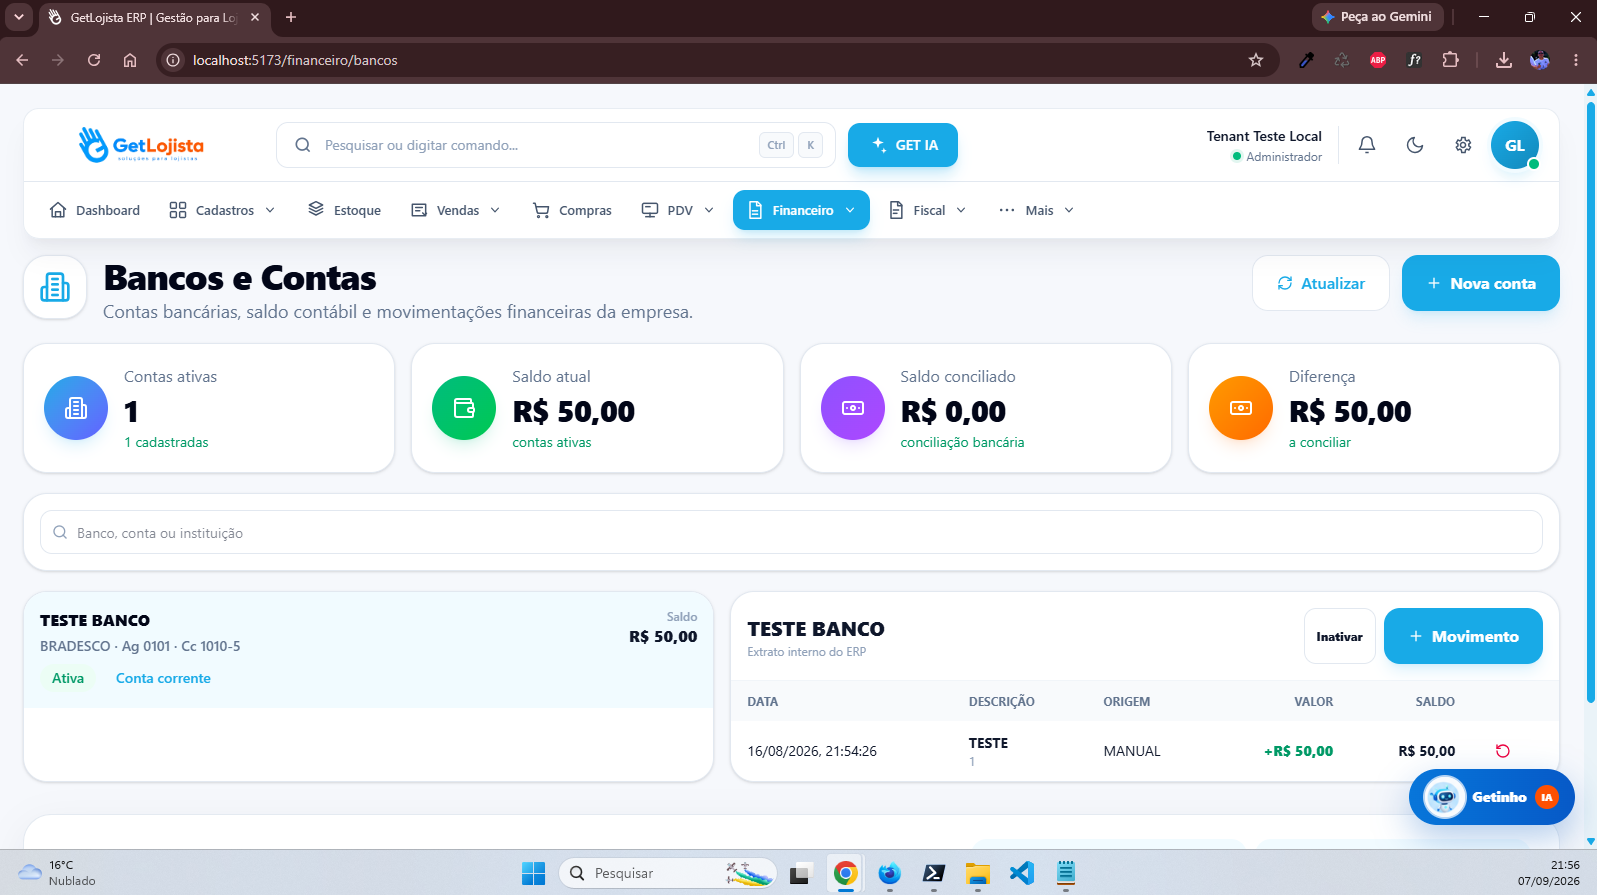Image resolution: width=1597 pixels, height=895 pixels.
Task: Open the AdBlock Plus extension icon
Action: click(x=1378, y=60)
